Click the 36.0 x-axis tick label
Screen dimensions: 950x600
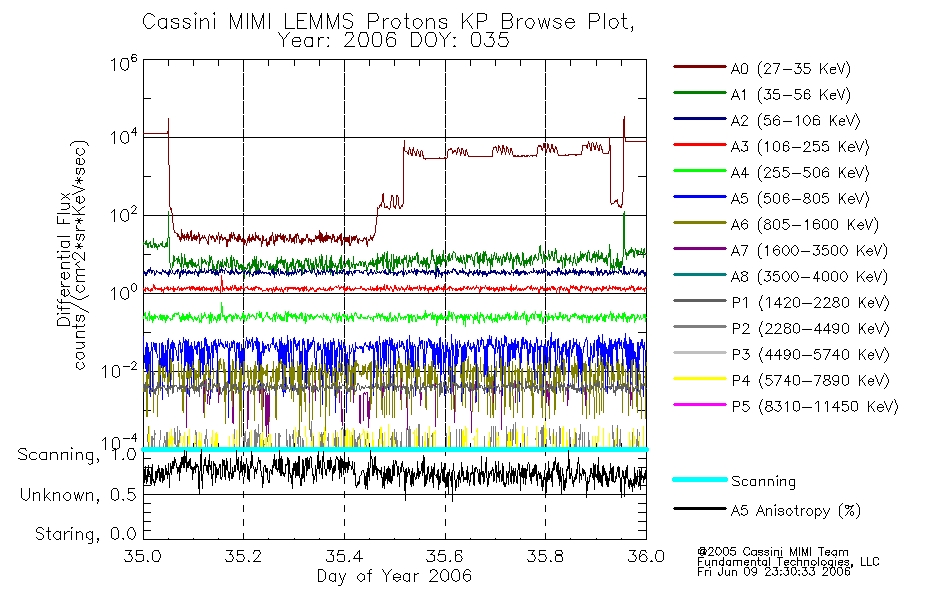point(646,556)
